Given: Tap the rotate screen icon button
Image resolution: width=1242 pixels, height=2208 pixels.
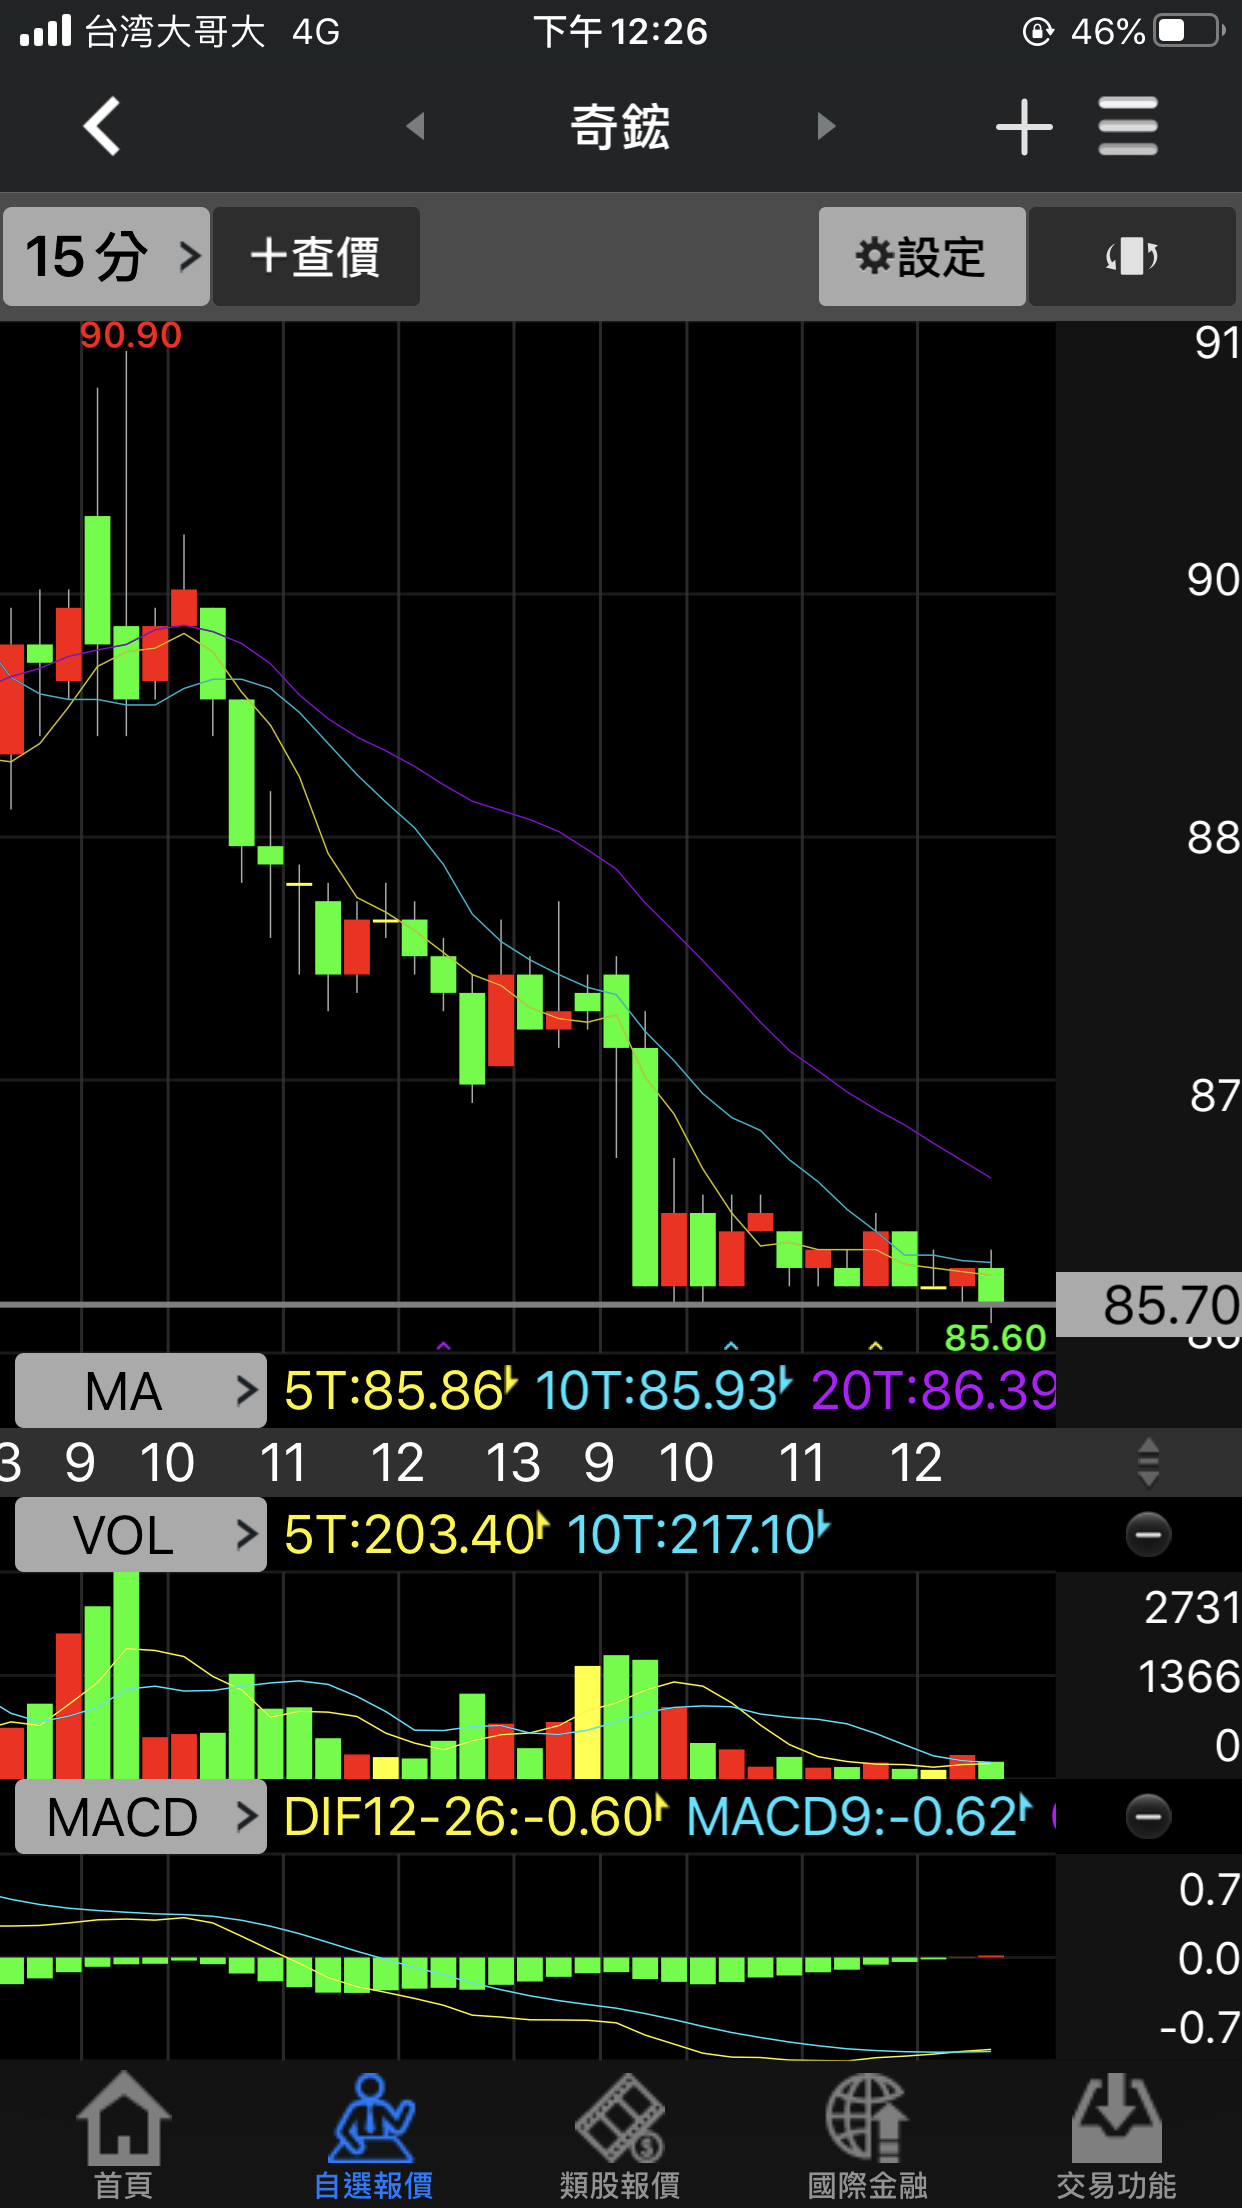Looking at the screenshot, I should [1132, 257].
